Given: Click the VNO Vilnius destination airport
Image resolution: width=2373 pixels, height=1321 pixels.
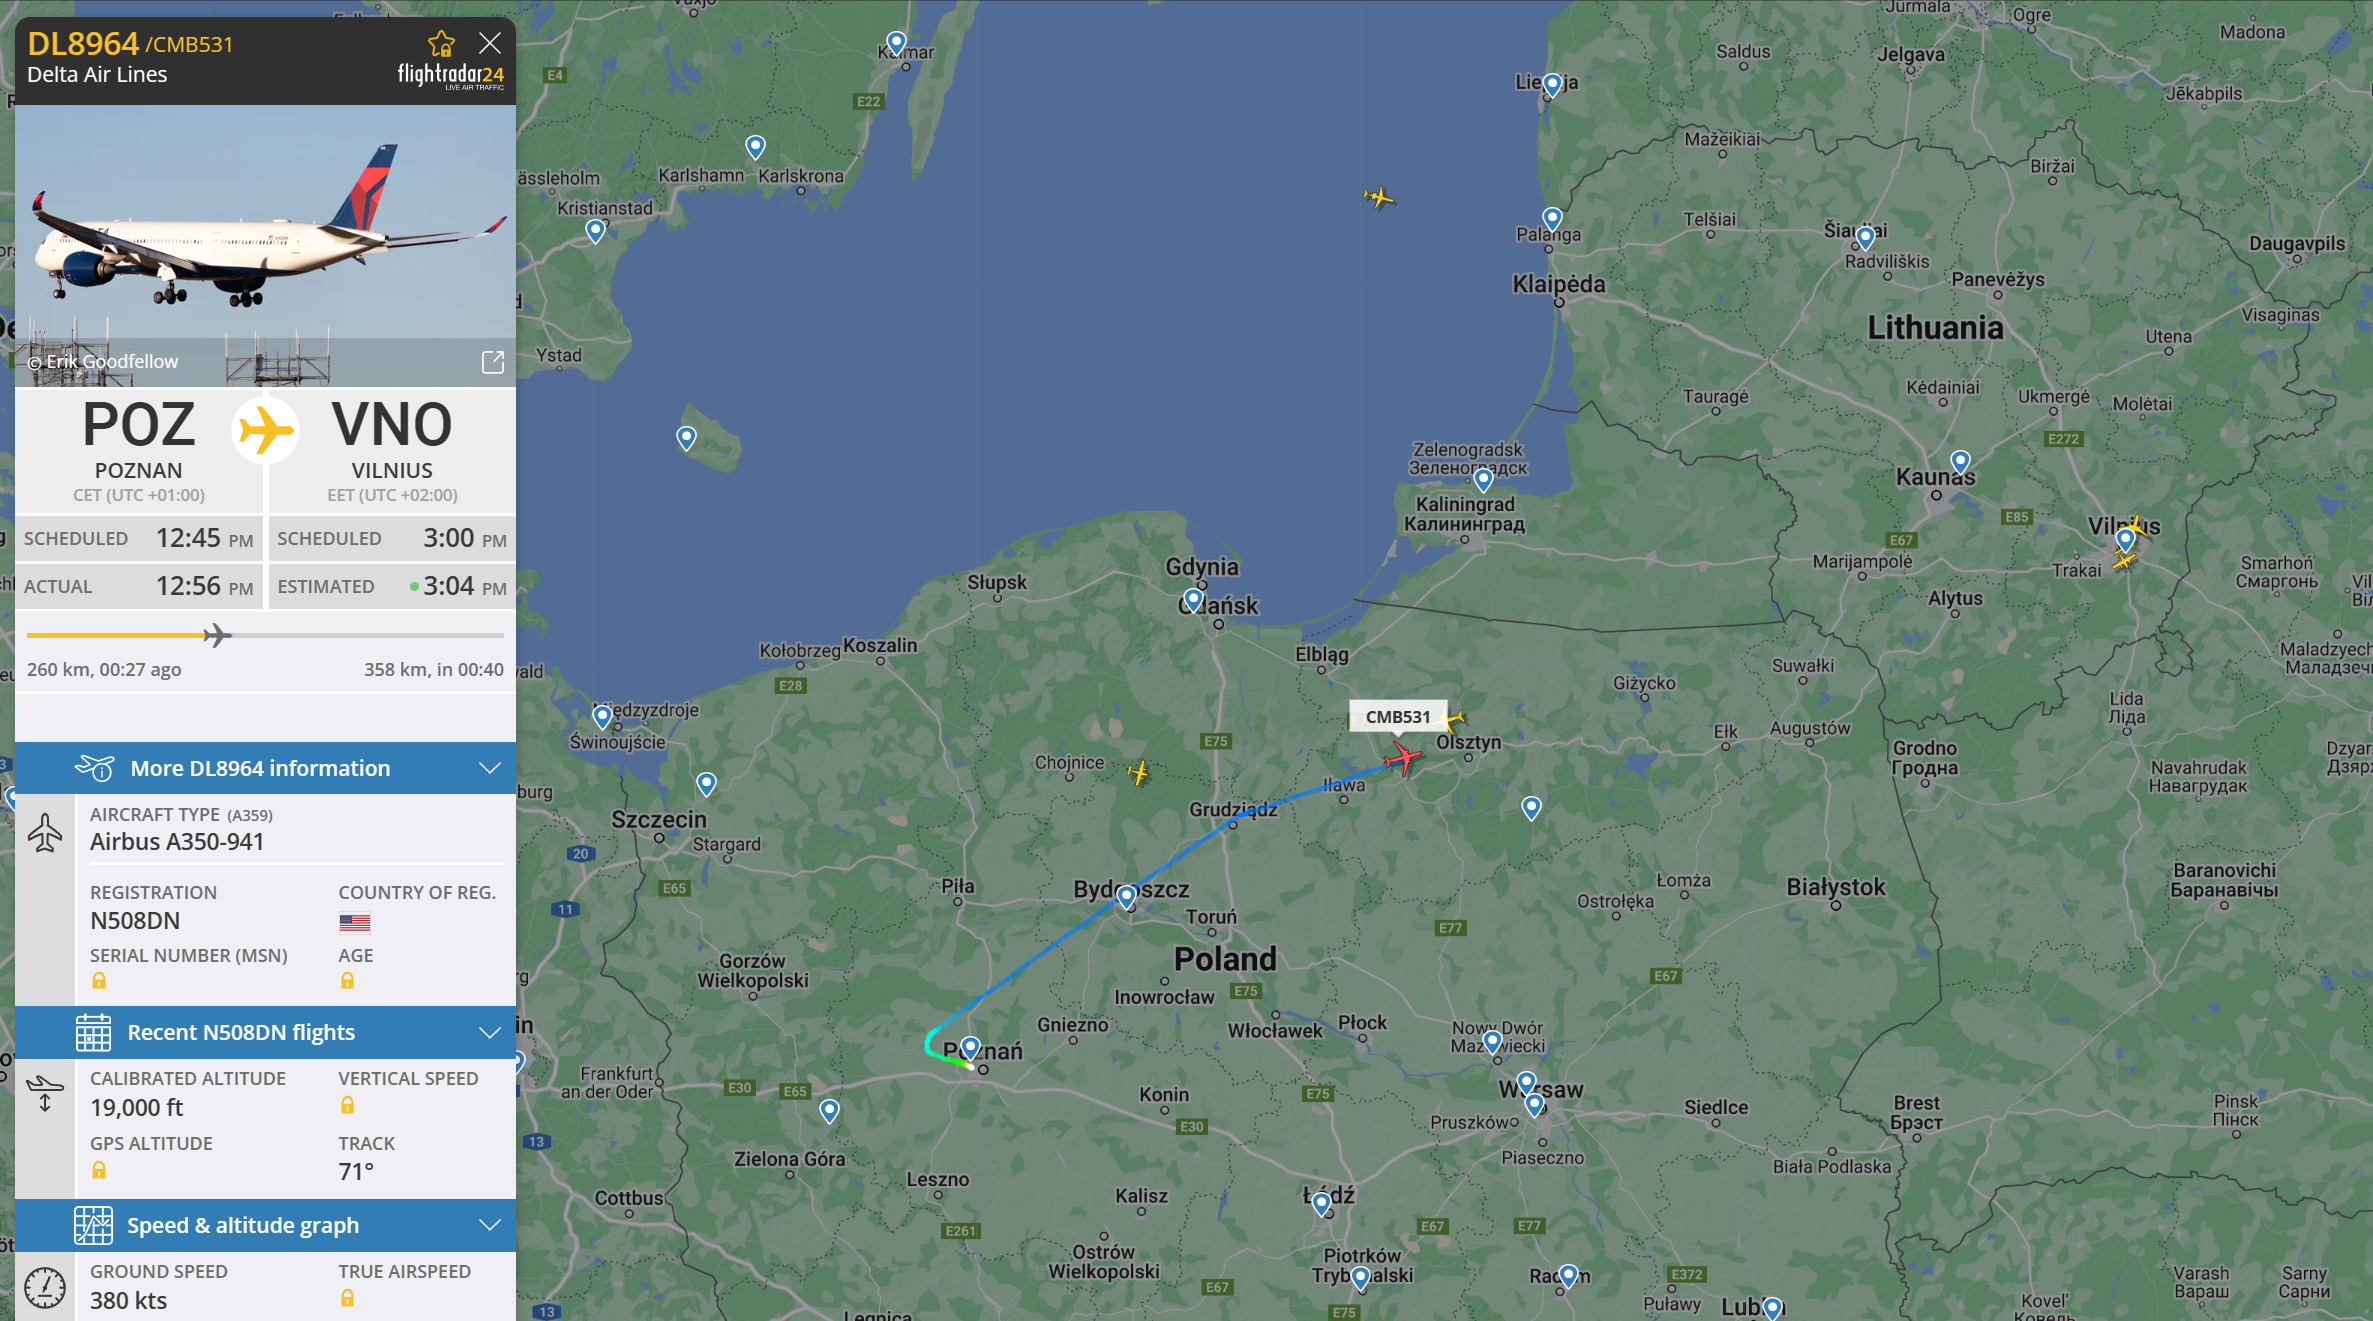Looking at the screenshot, I should click(x=392, y=449).
